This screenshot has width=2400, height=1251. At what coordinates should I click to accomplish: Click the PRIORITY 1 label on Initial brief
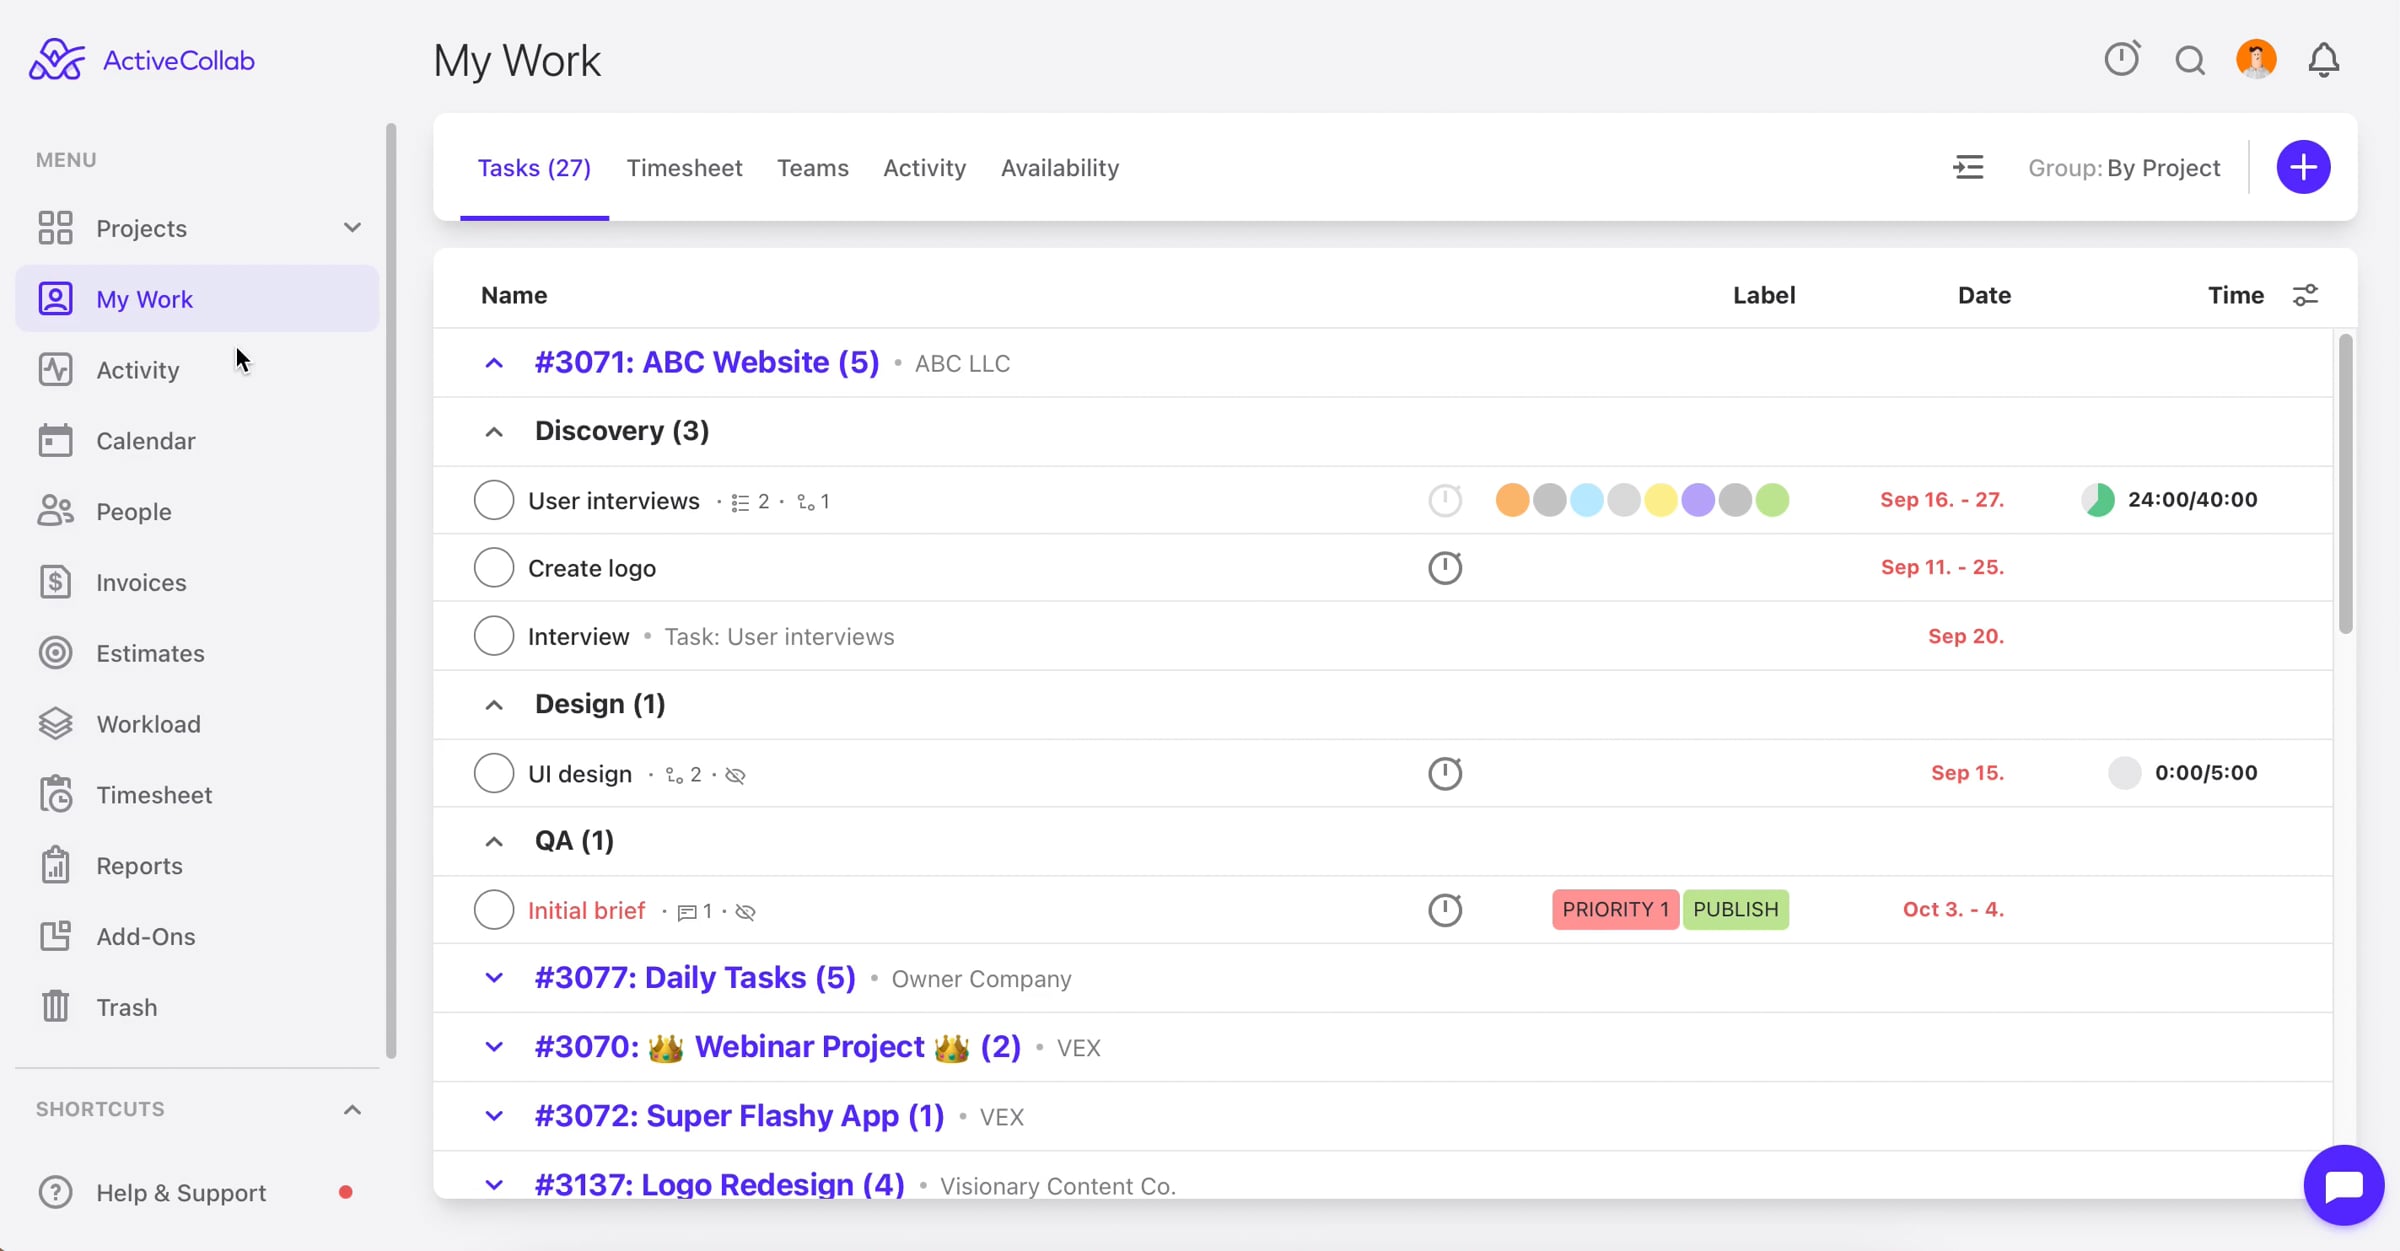1616,910
